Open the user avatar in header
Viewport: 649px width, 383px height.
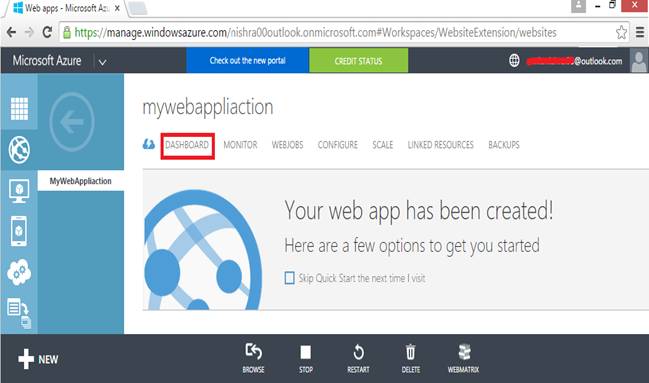(639, 60)
